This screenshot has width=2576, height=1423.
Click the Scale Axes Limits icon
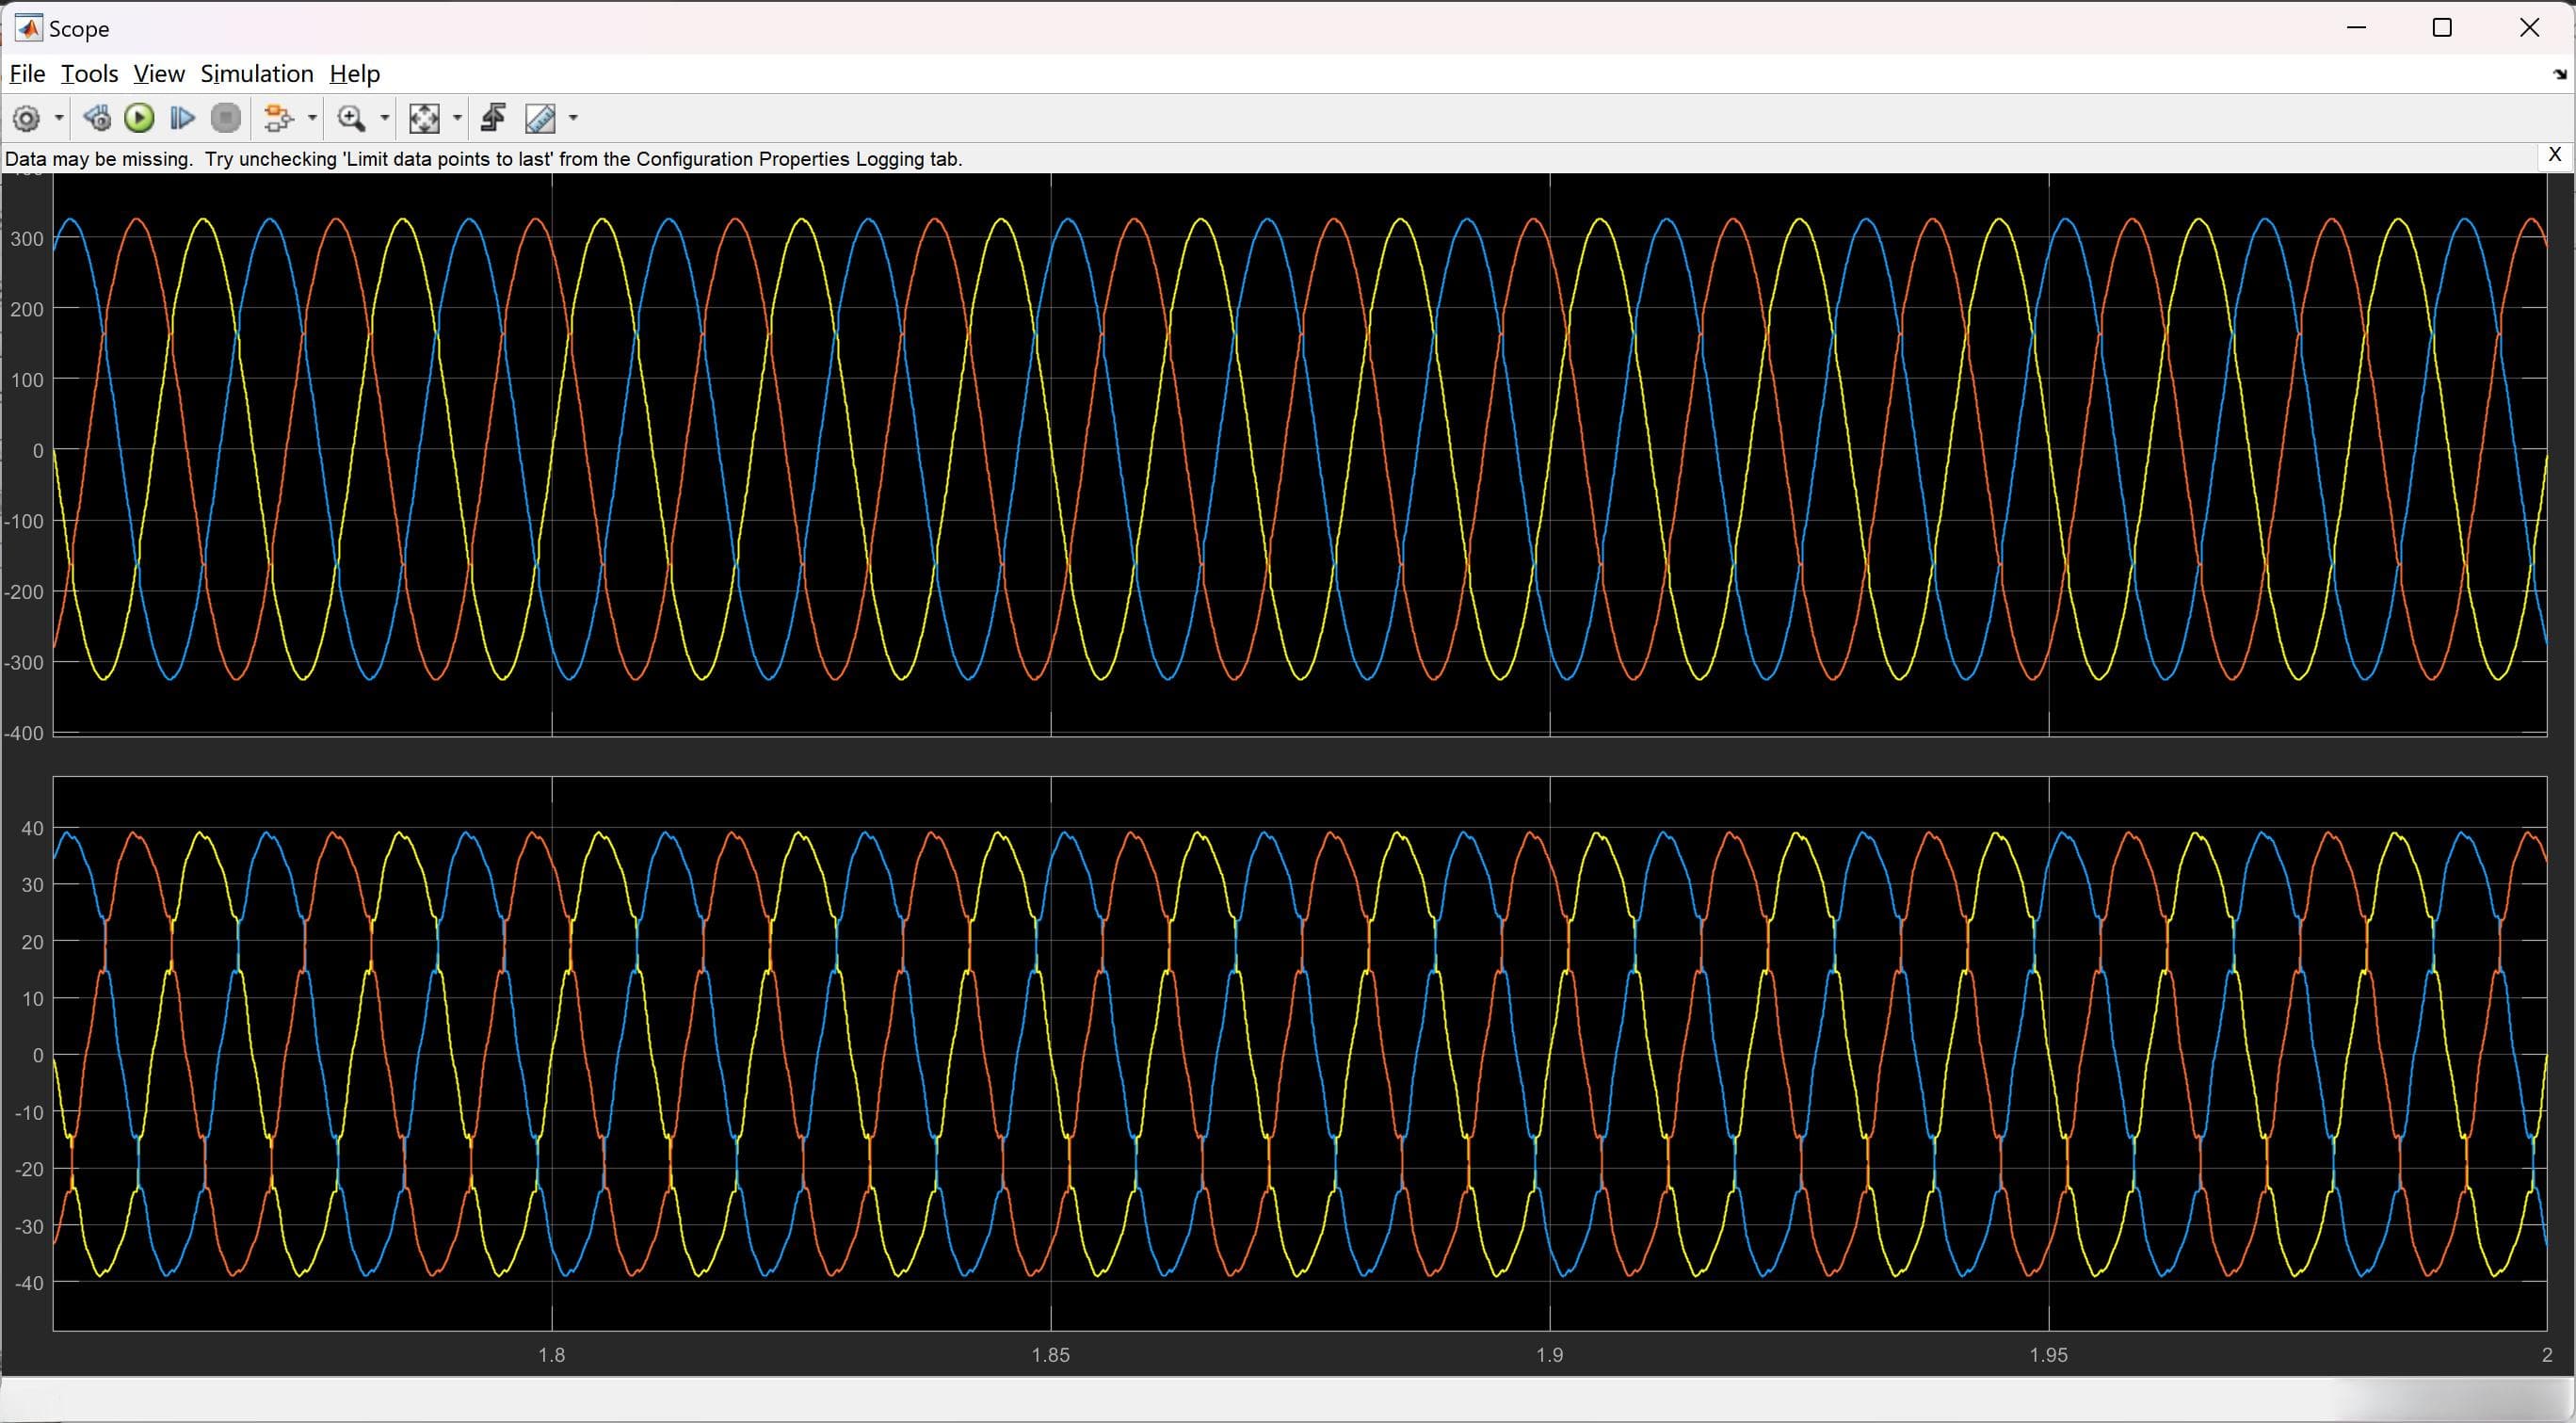[x=424, y=118]
